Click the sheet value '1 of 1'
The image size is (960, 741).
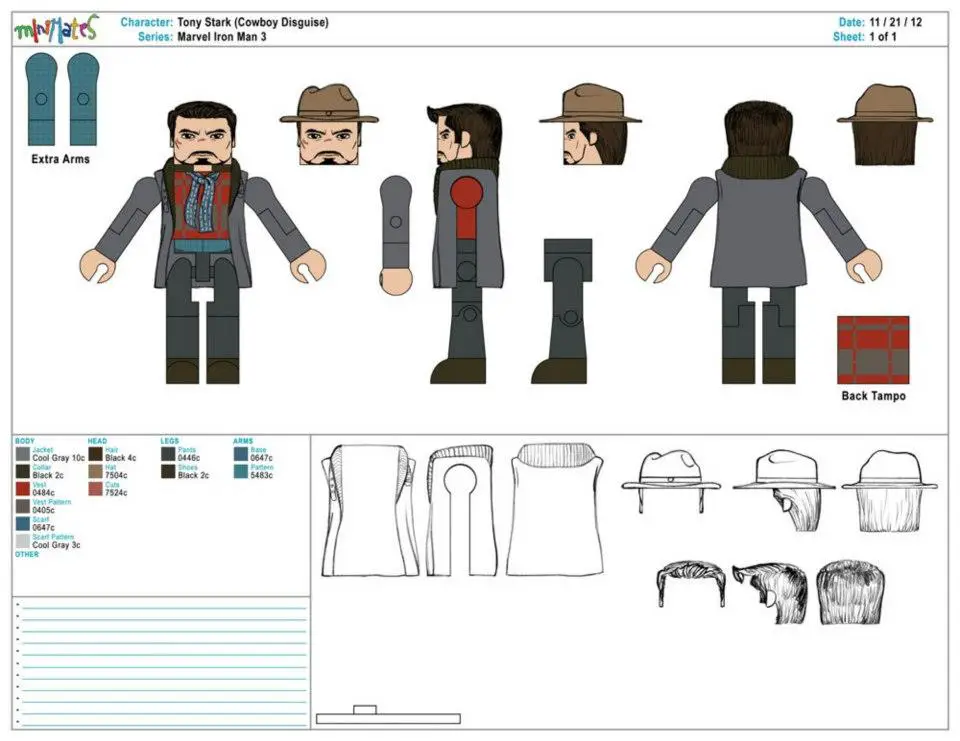point(883,37)
